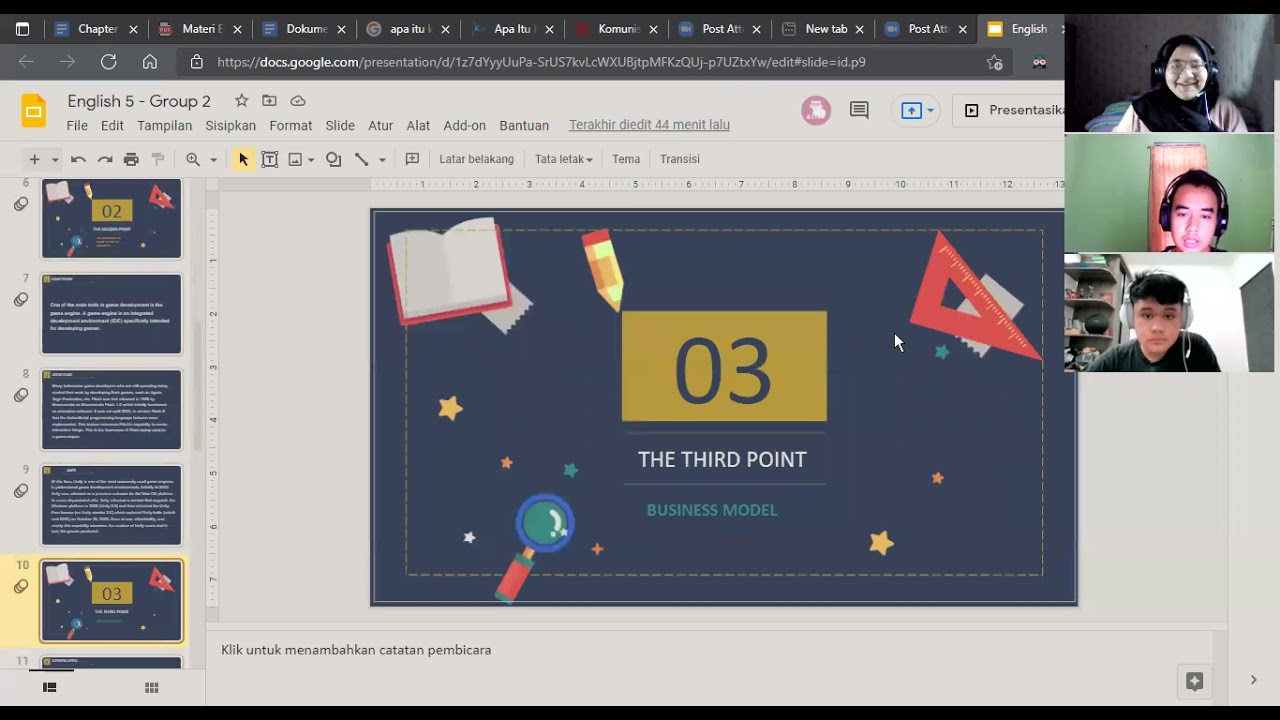Open the Sisipkan menu
1280x720 pixels.
point(231,125)
